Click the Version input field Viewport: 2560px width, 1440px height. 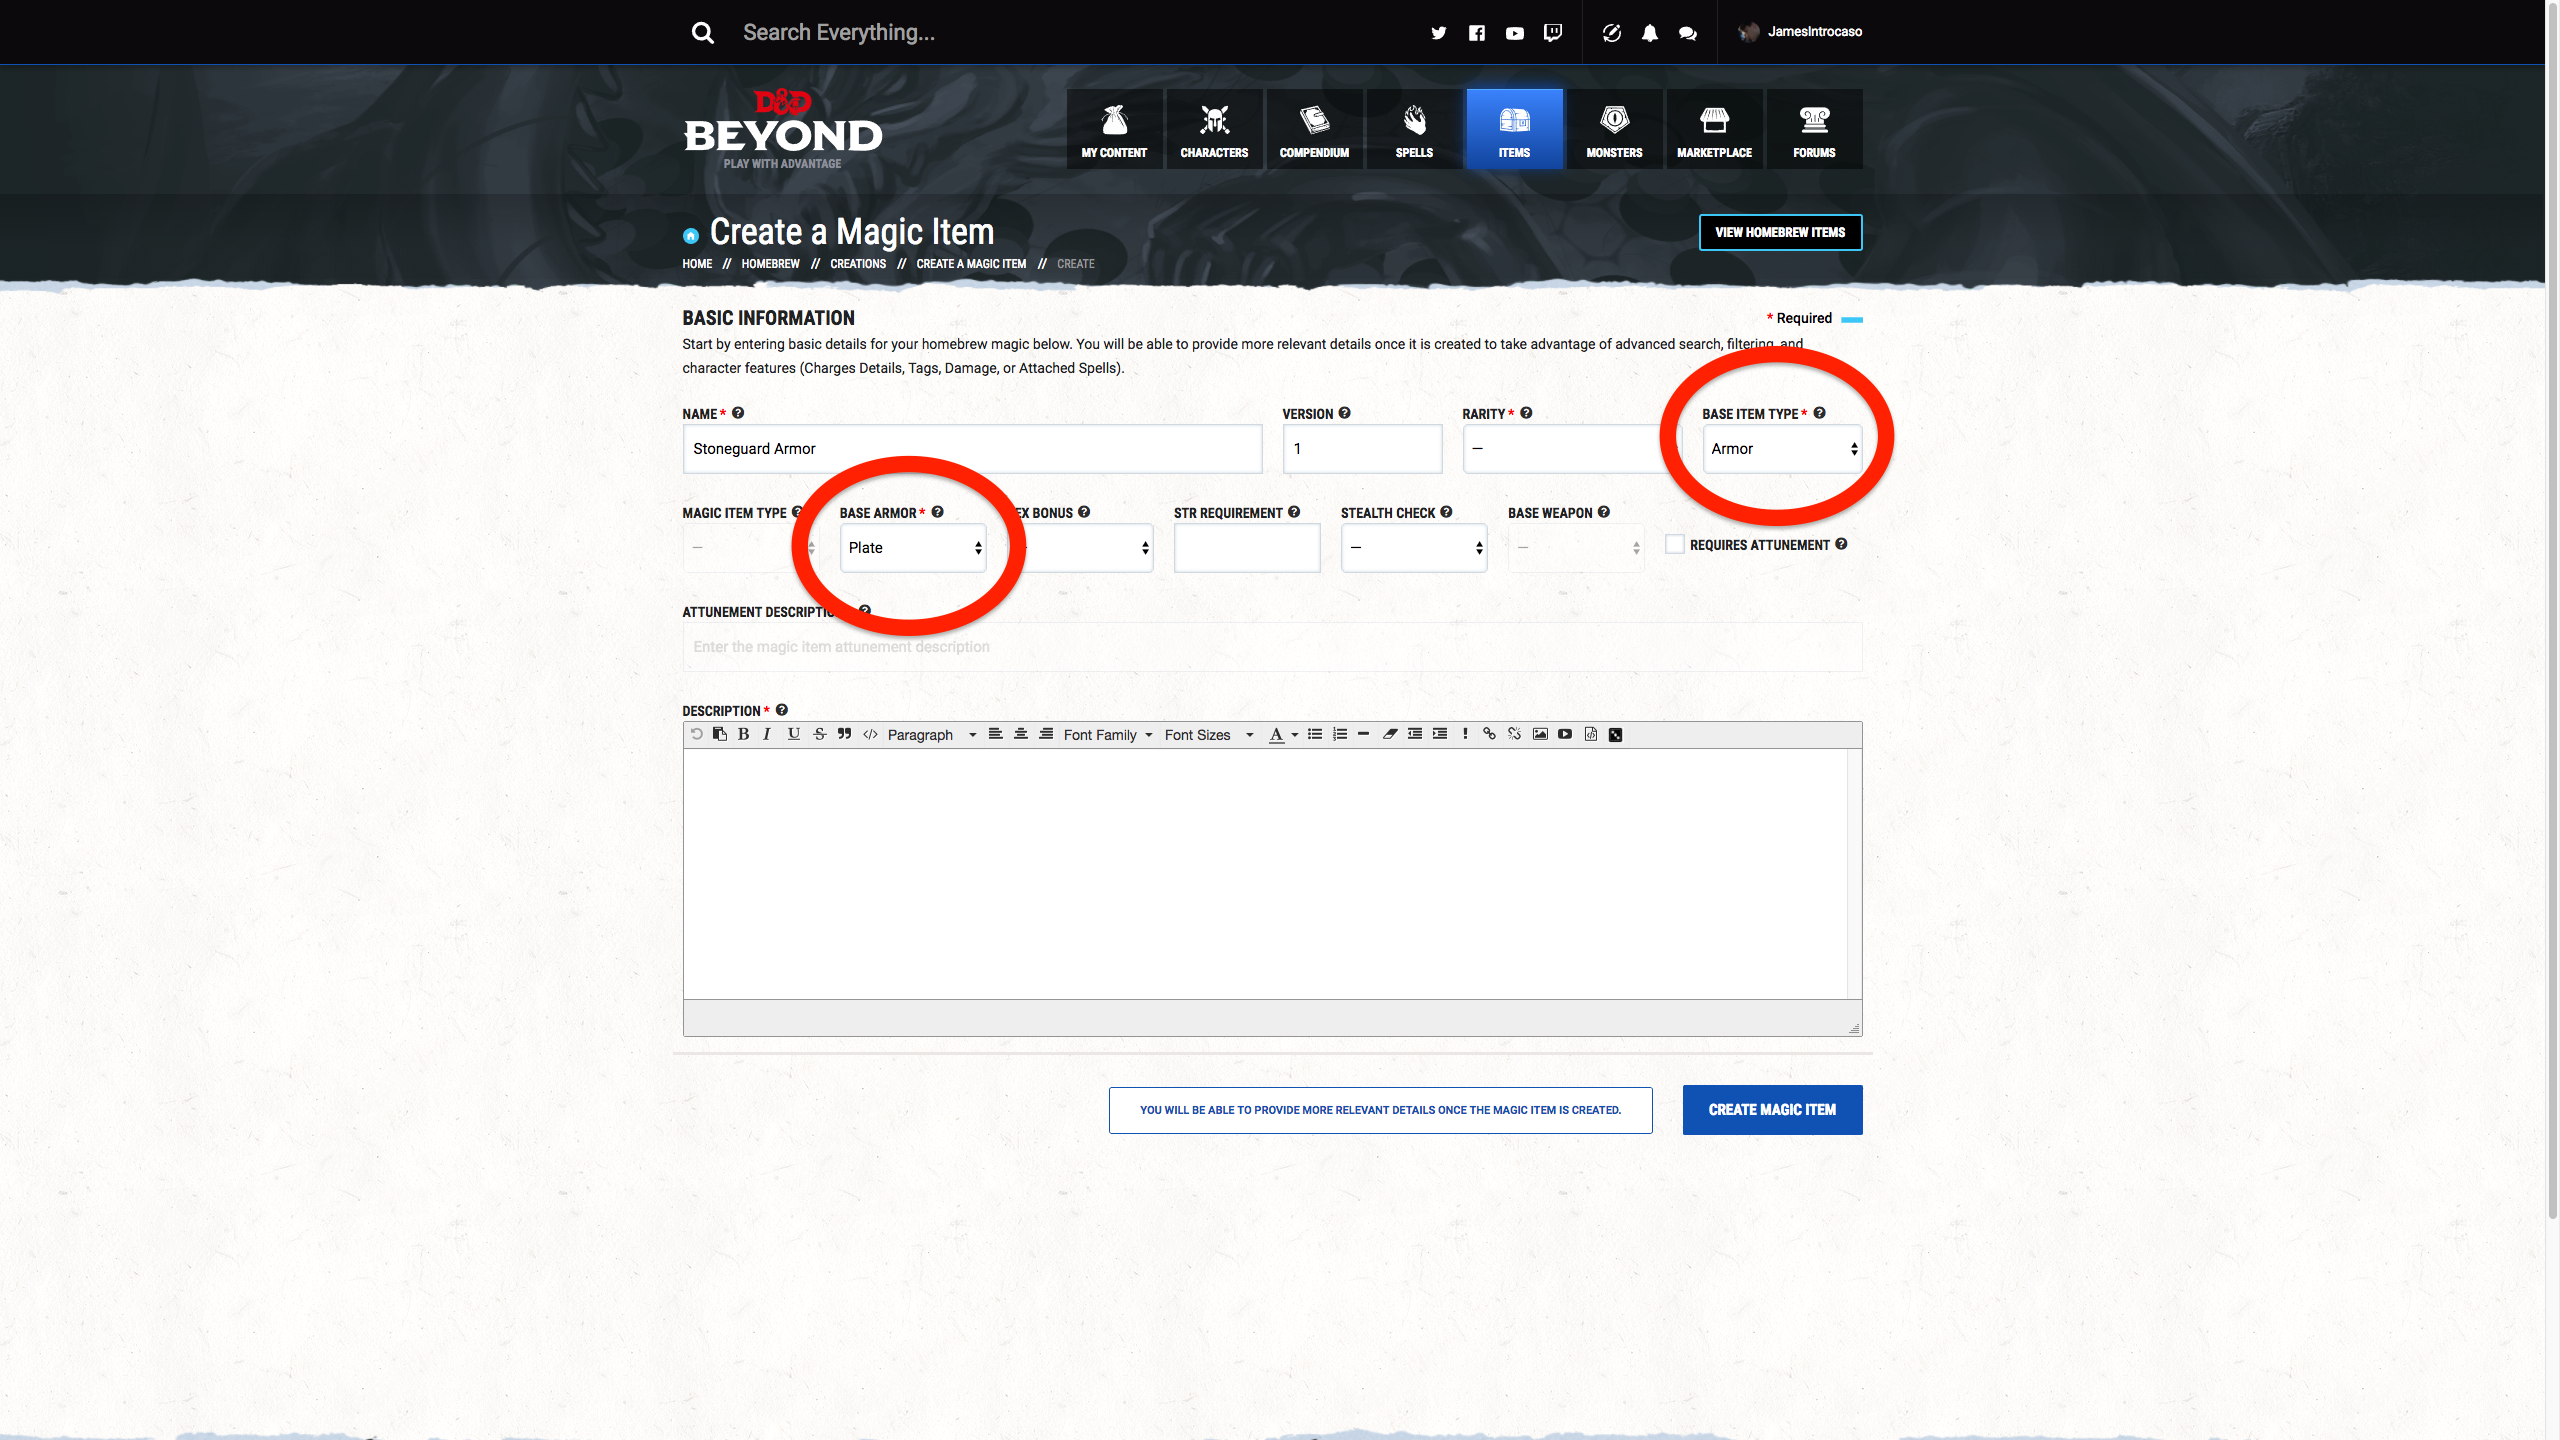coord(1362,449)
